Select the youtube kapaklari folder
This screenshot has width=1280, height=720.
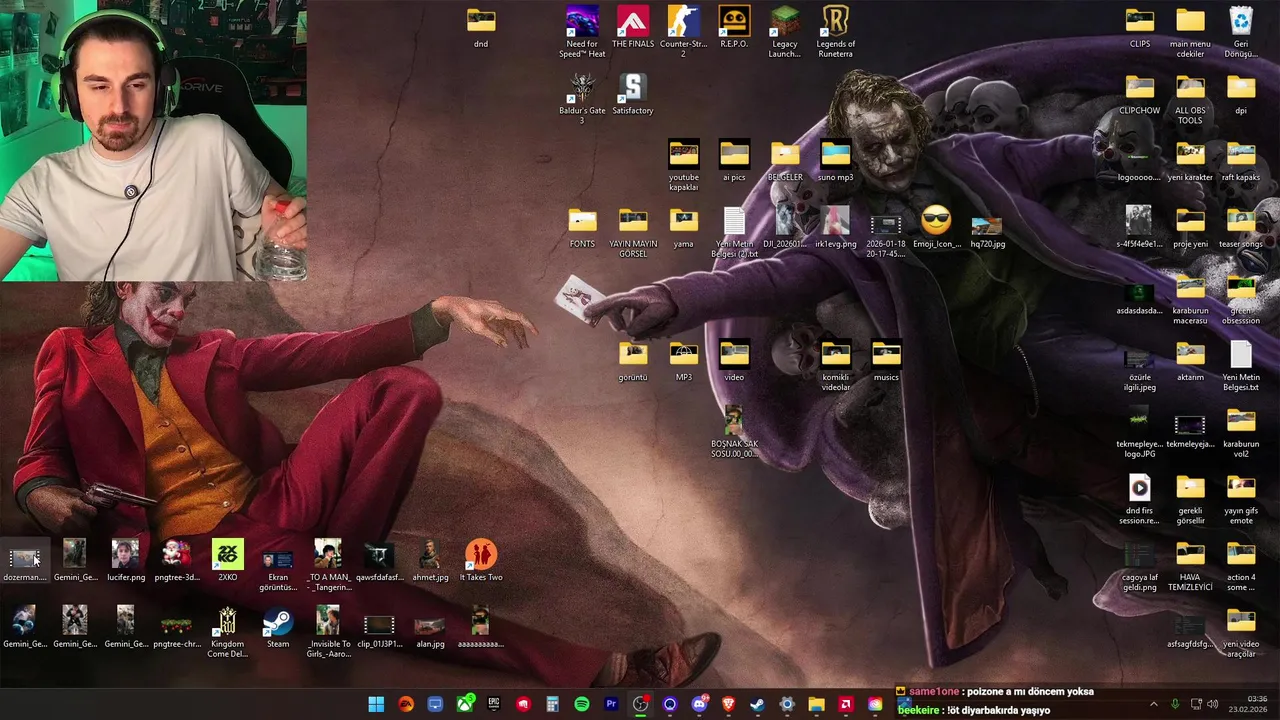tap(684, 165)
